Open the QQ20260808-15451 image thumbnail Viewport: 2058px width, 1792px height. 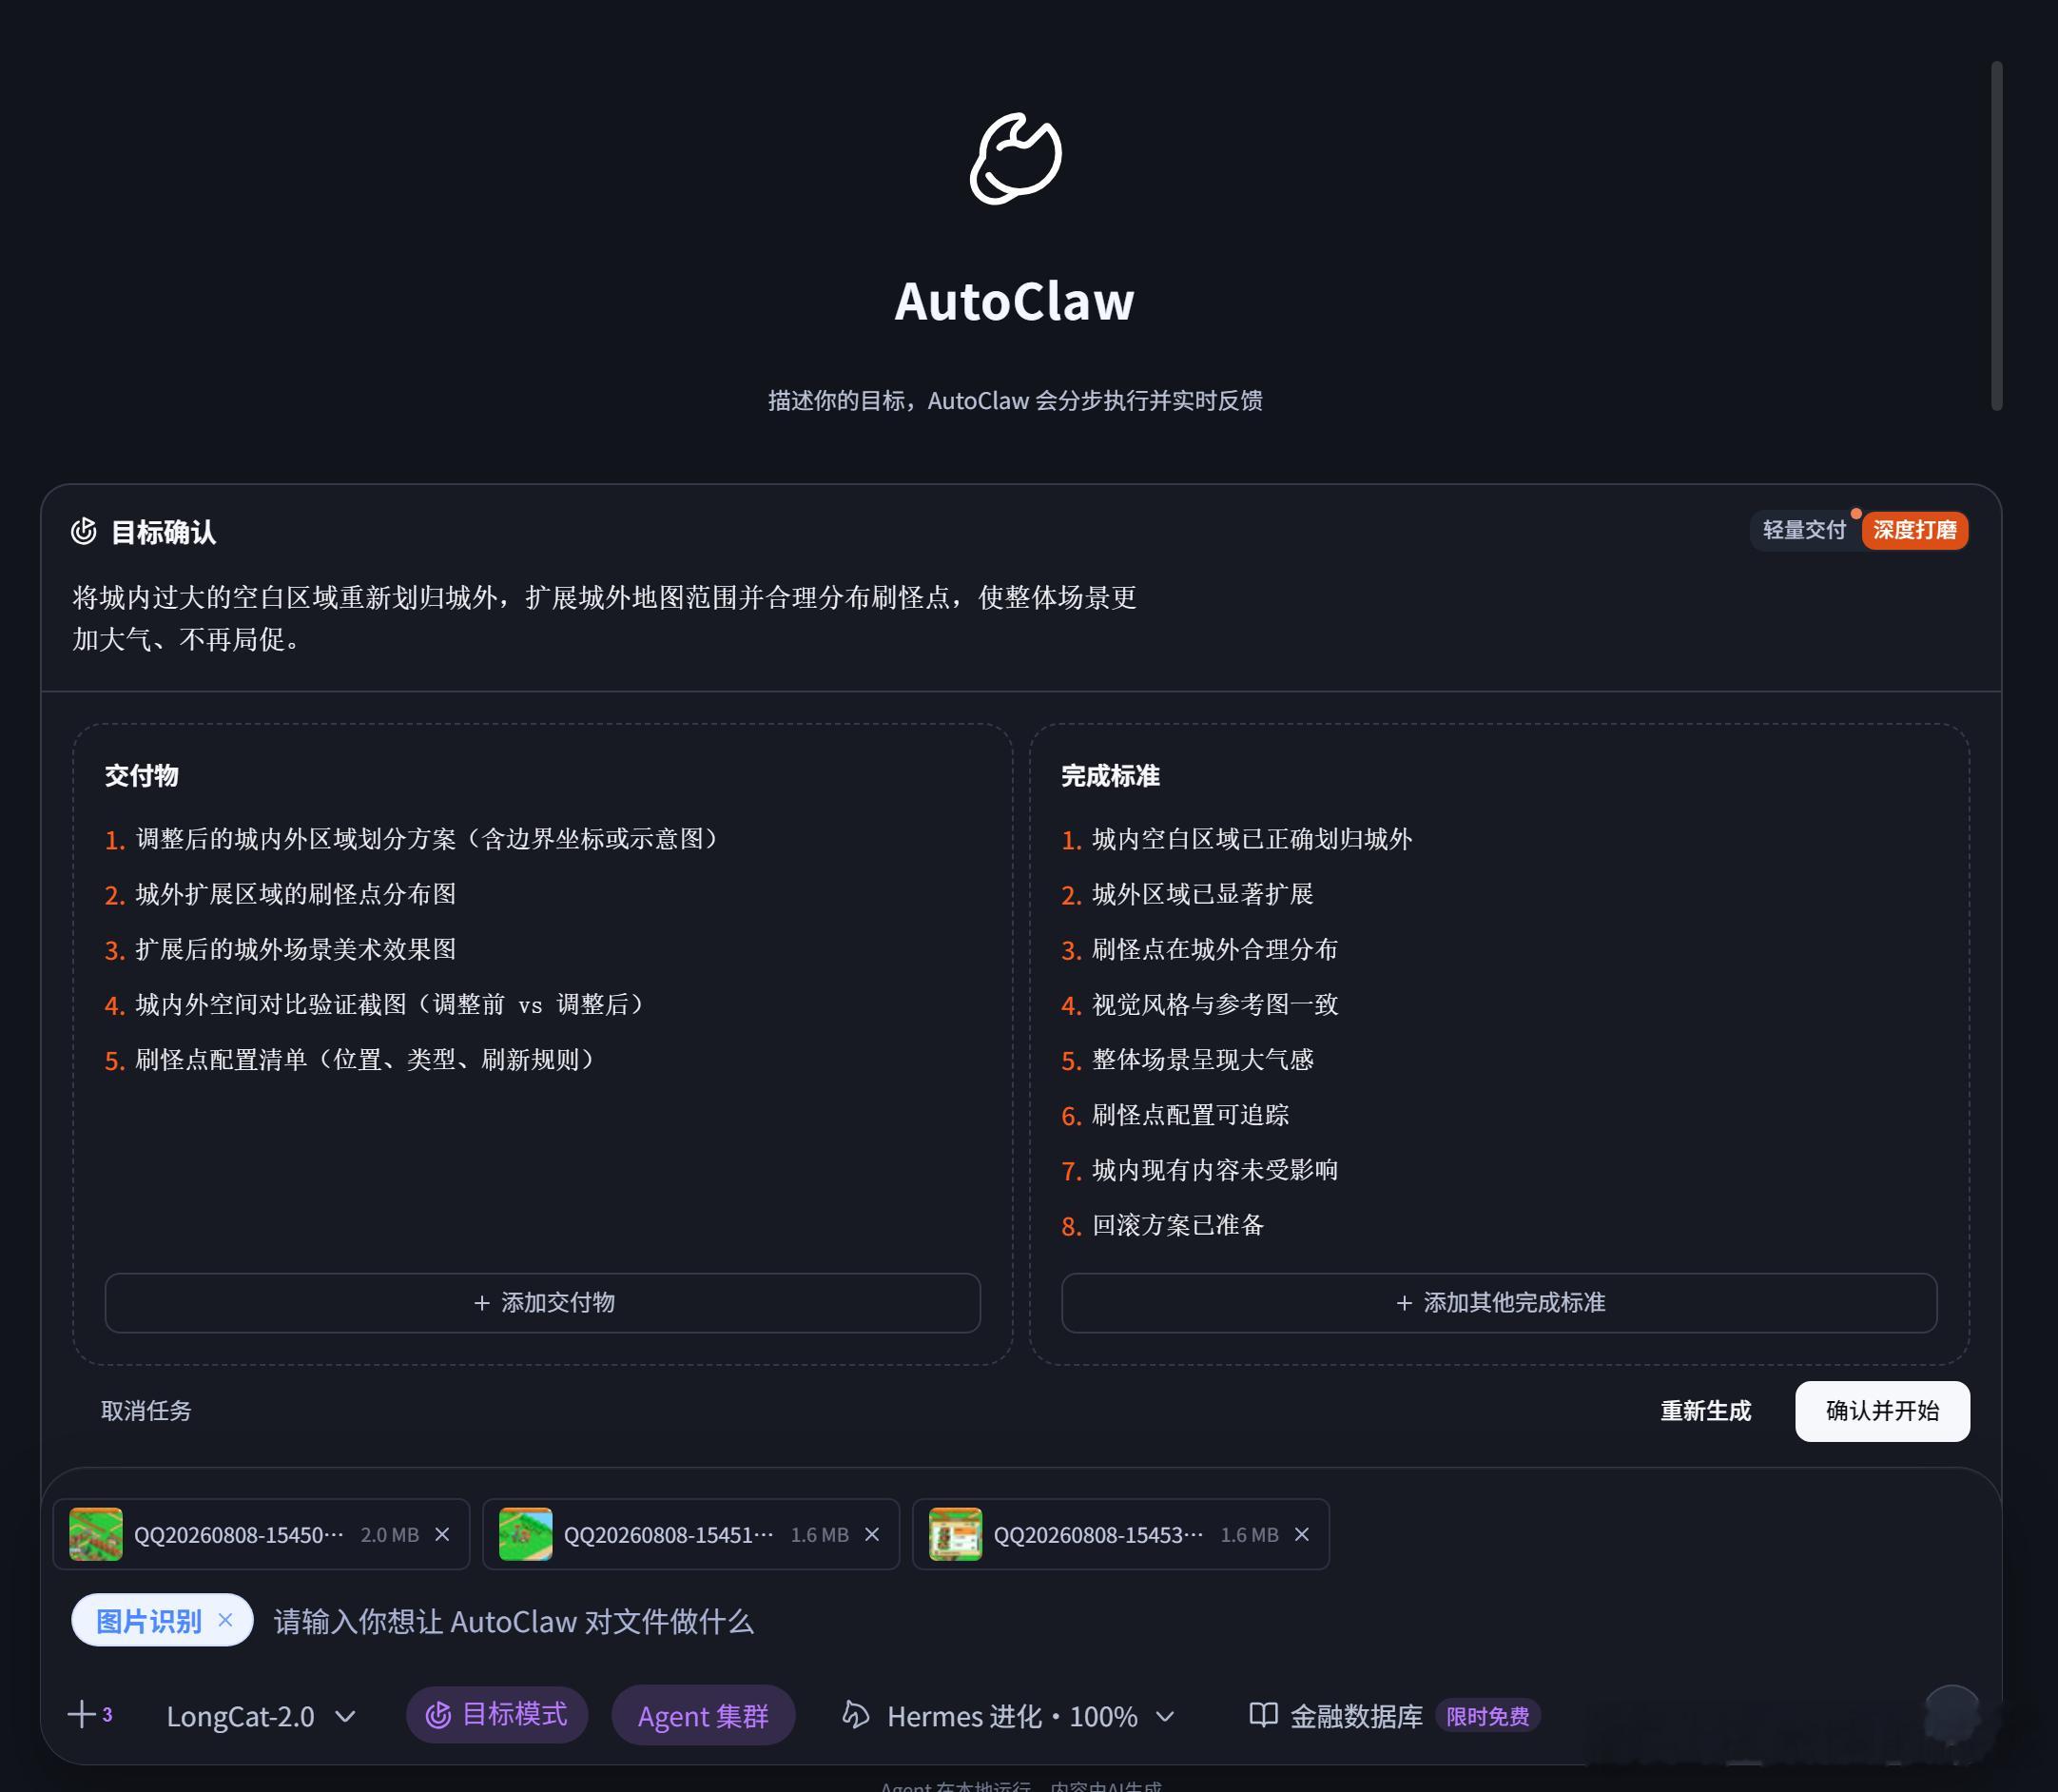pos(526,1534)
